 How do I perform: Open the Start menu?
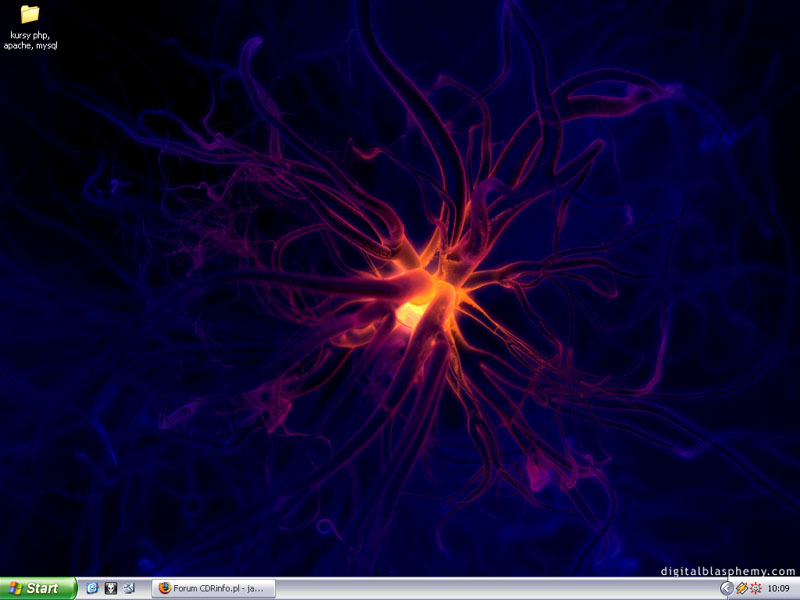[38, 588]
